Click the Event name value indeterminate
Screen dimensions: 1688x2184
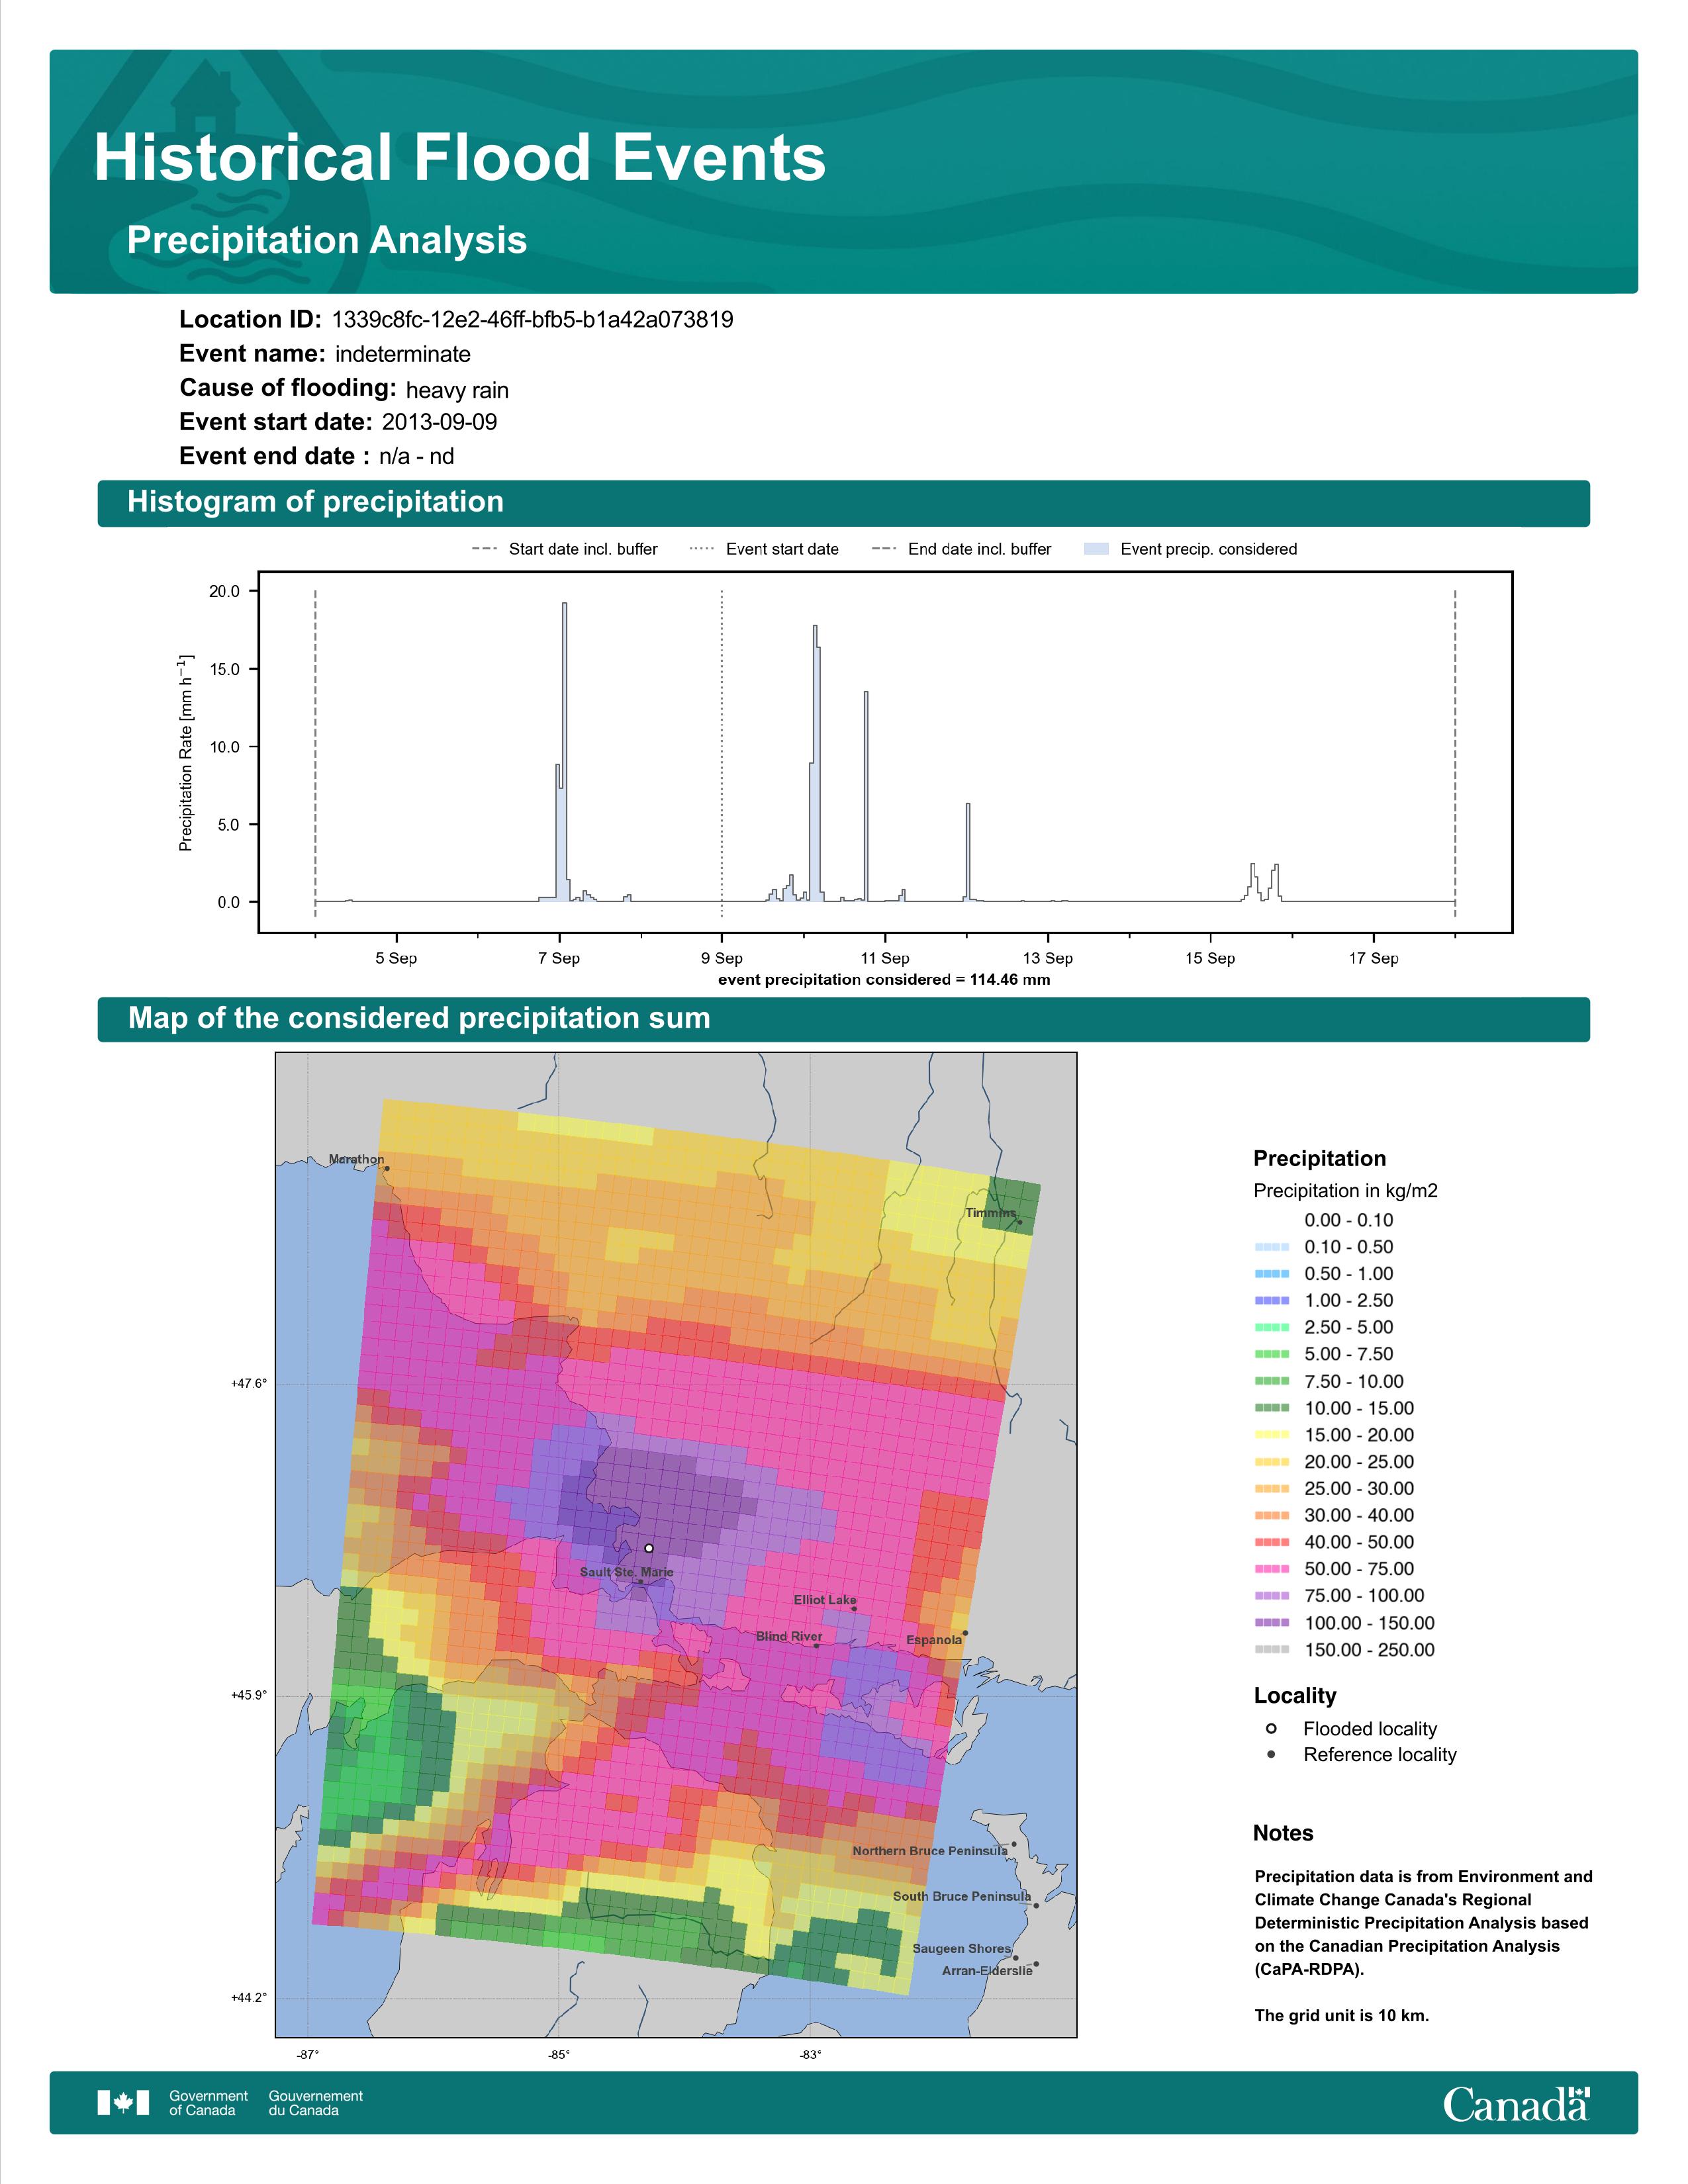point(403,354)
